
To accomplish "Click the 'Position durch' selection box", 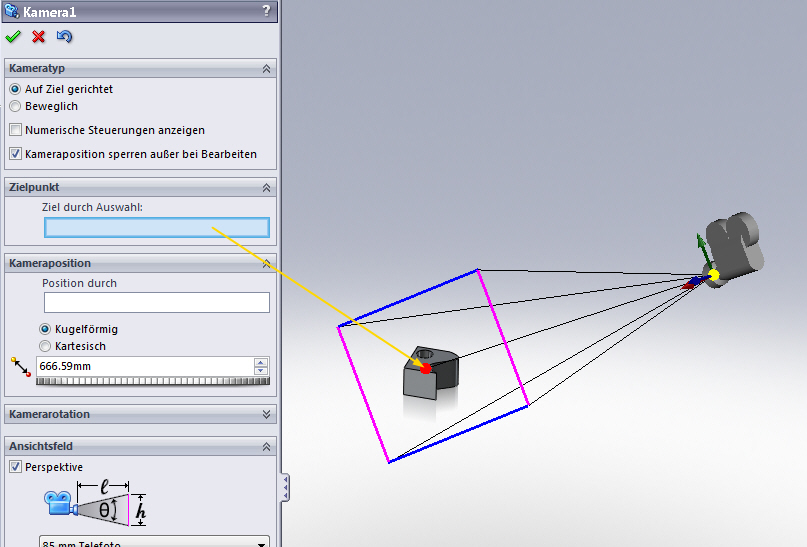I will pyautogui.click(x=157, y=303).
